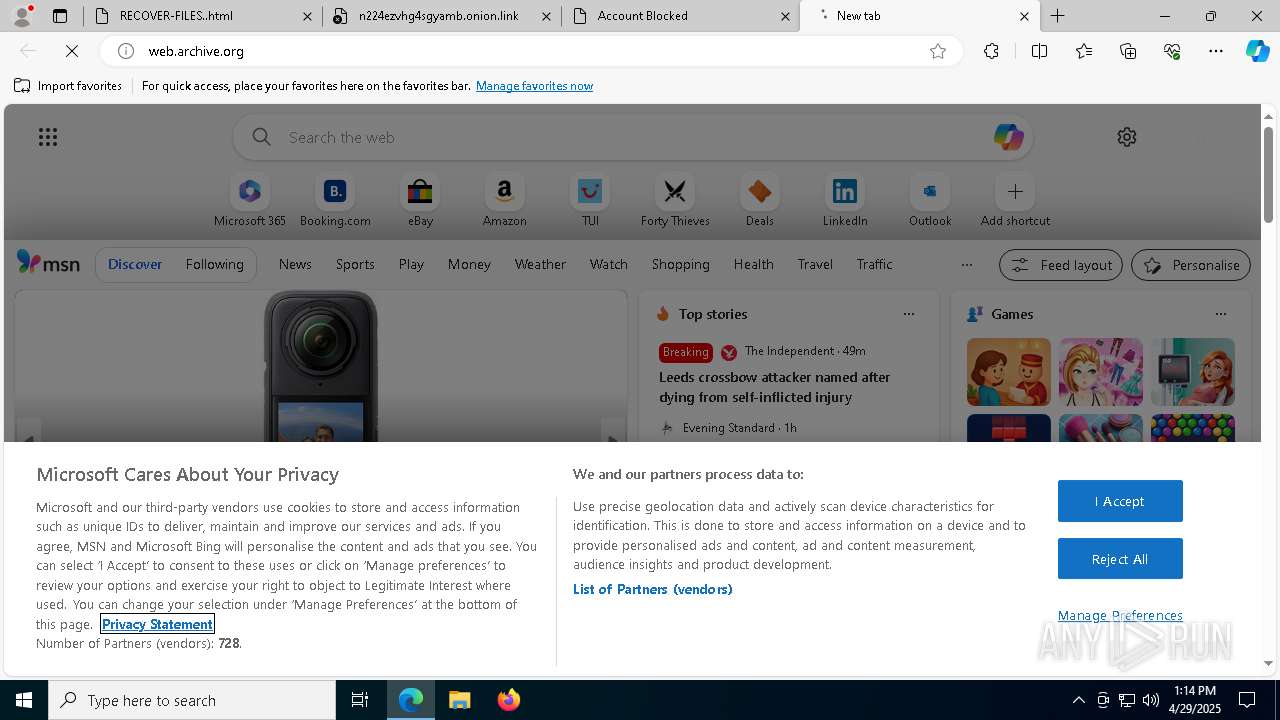
Task: Open Games card options menu
Action: click(1220, 314)
